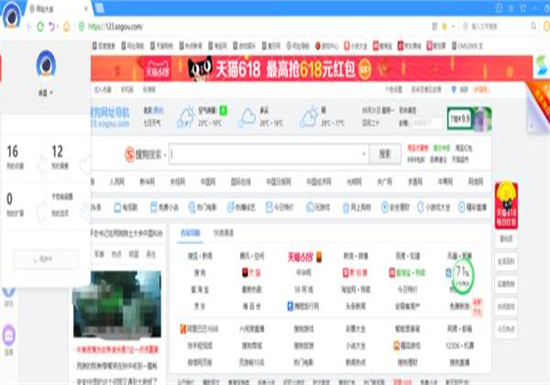This screenshot has height=385, width=550.
Task: Go back with the back arrow button
Action: [29, 27]
